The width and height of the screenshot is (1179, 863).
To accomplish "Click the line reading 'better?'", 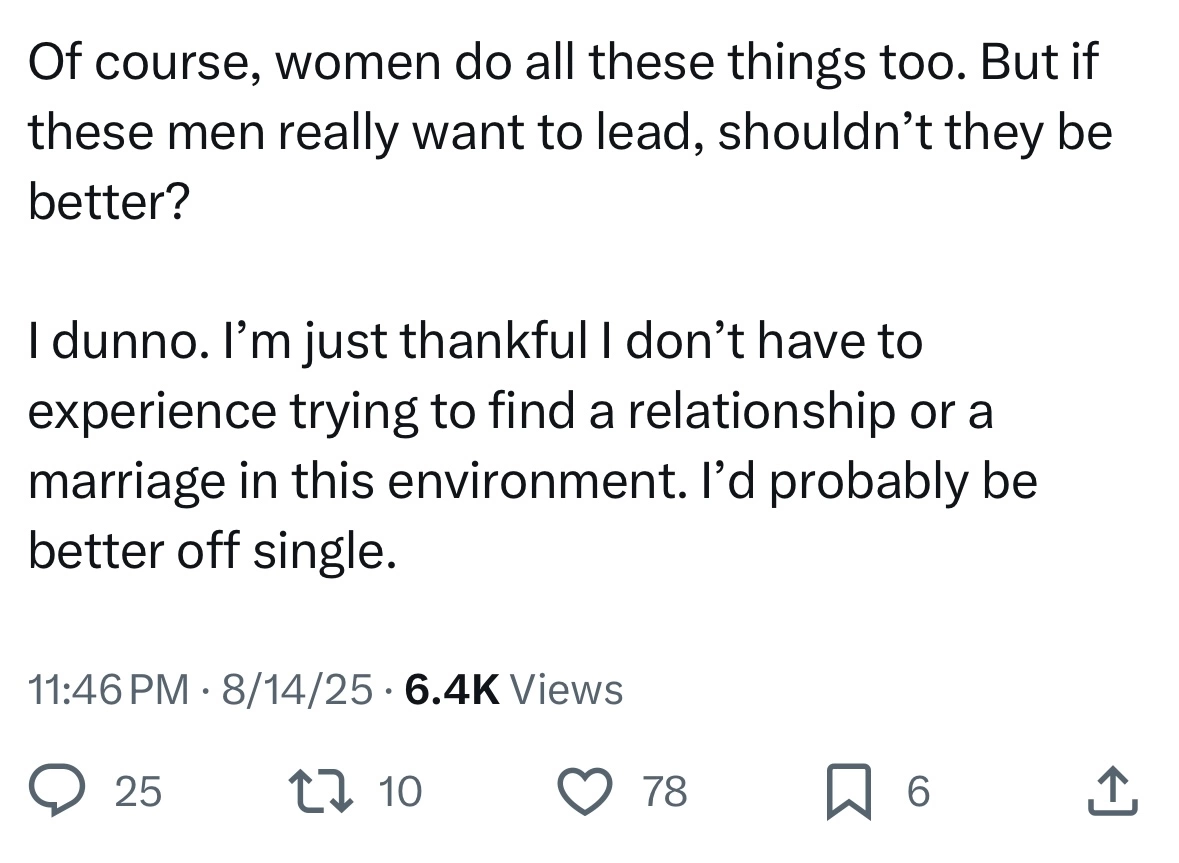I will [109, 202].
